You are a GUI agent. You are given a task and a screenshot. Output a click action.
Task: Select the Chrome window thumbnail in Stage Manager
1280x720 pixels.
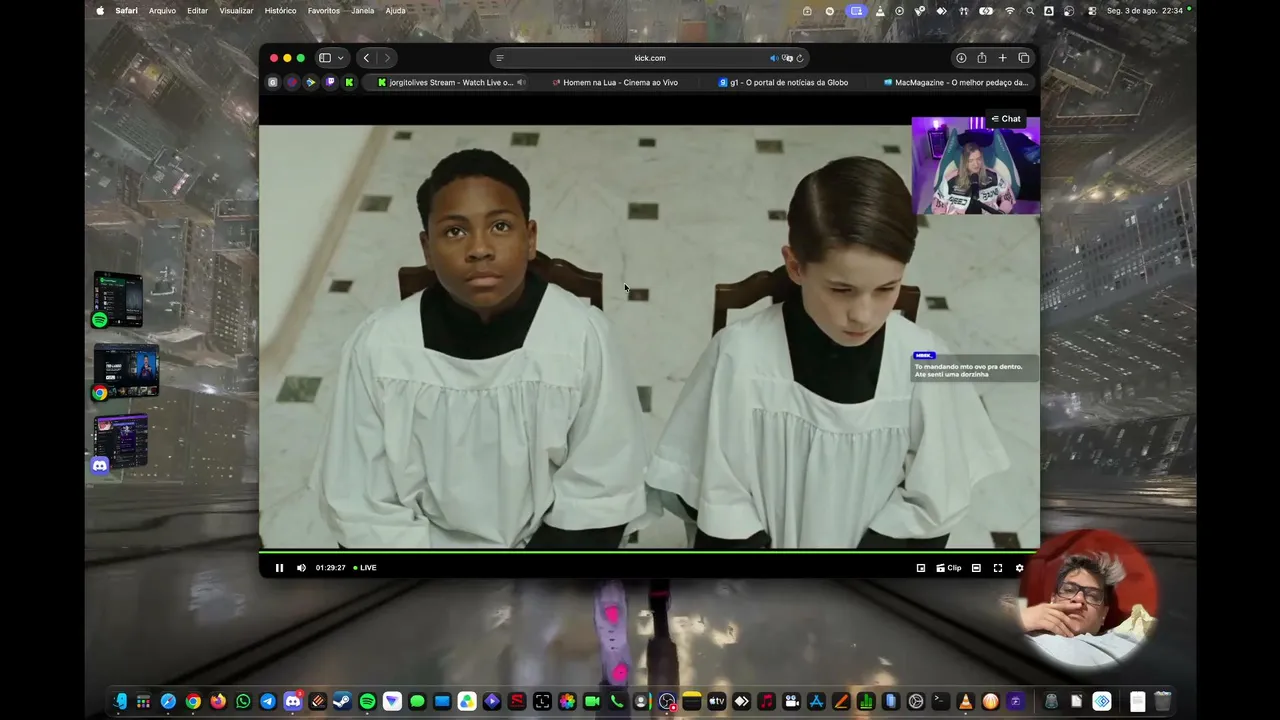tap(126, 372)
